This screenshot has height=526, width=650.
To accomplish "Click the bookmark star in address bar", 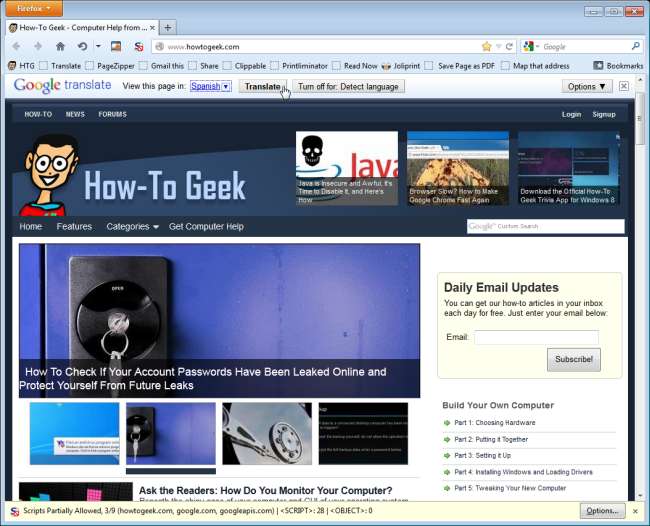I will (486, 46).
